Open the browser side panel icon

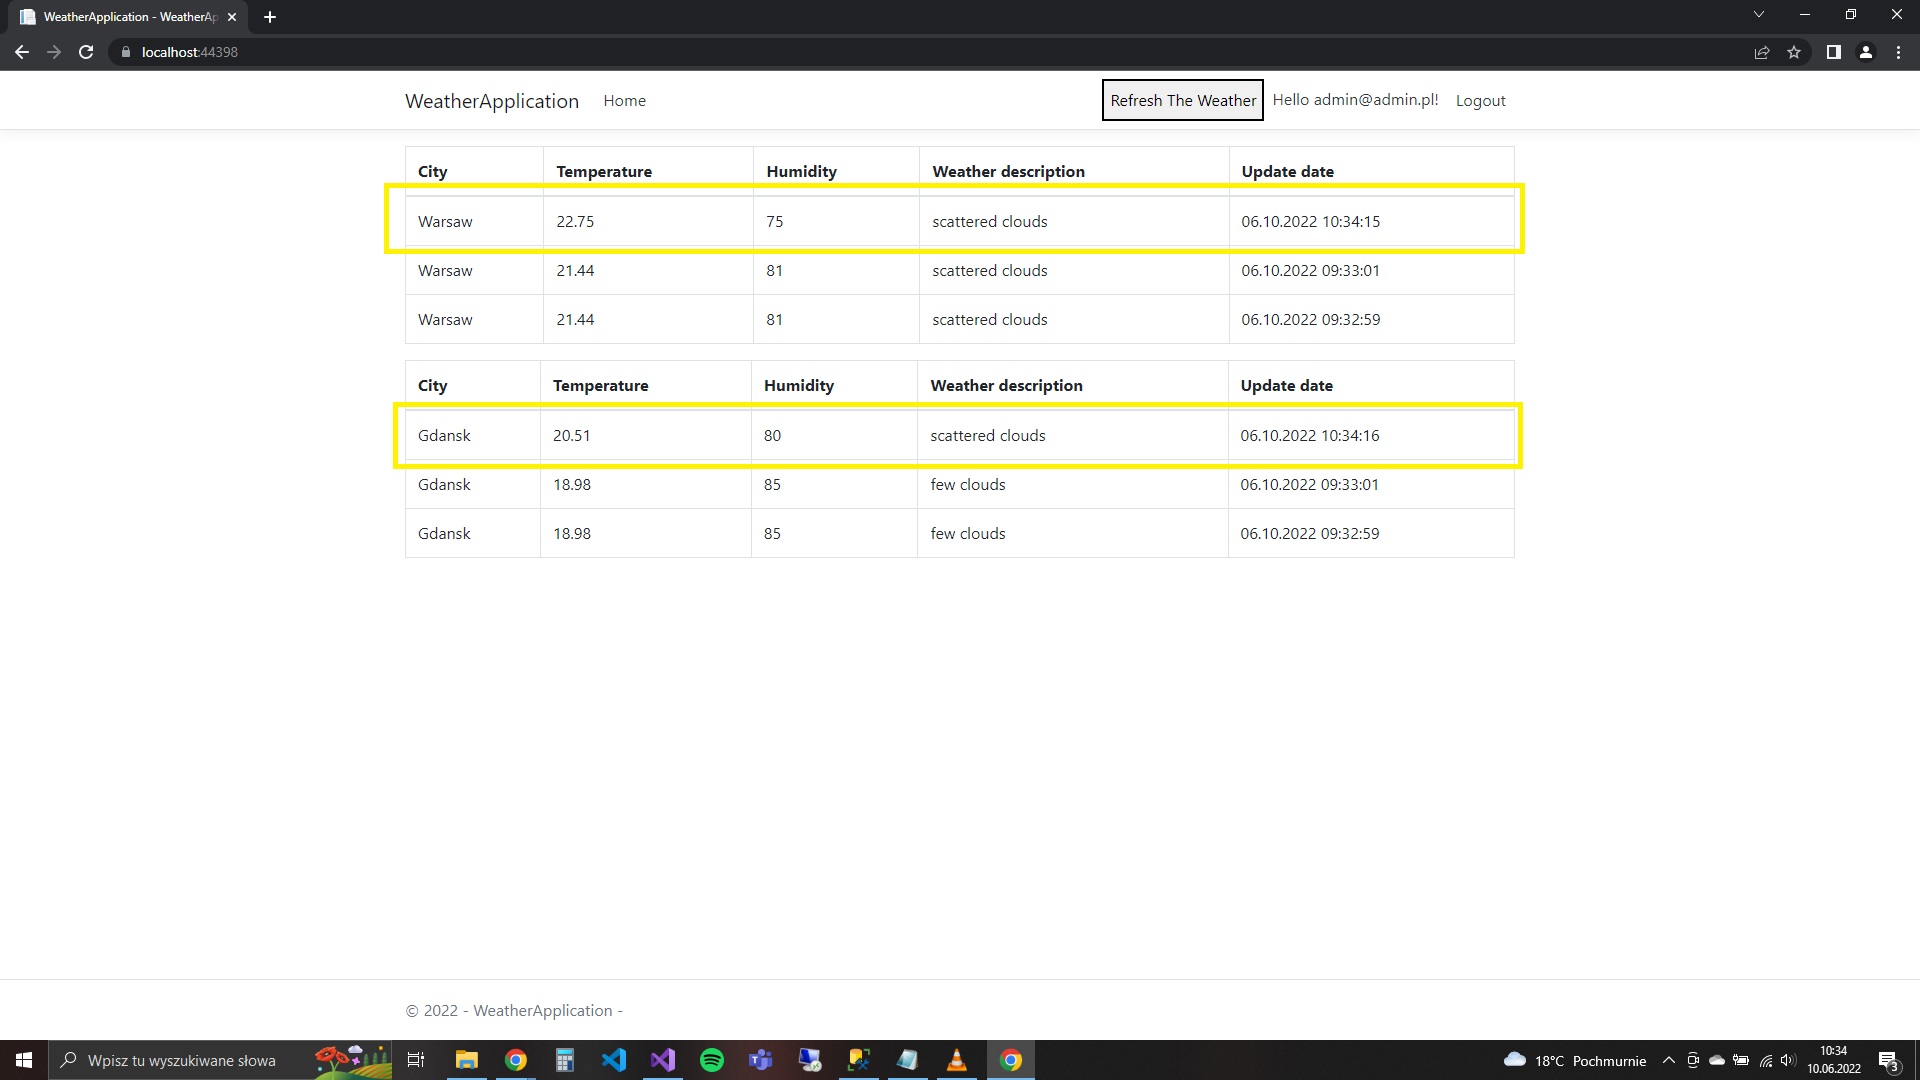coord(1833,52)
